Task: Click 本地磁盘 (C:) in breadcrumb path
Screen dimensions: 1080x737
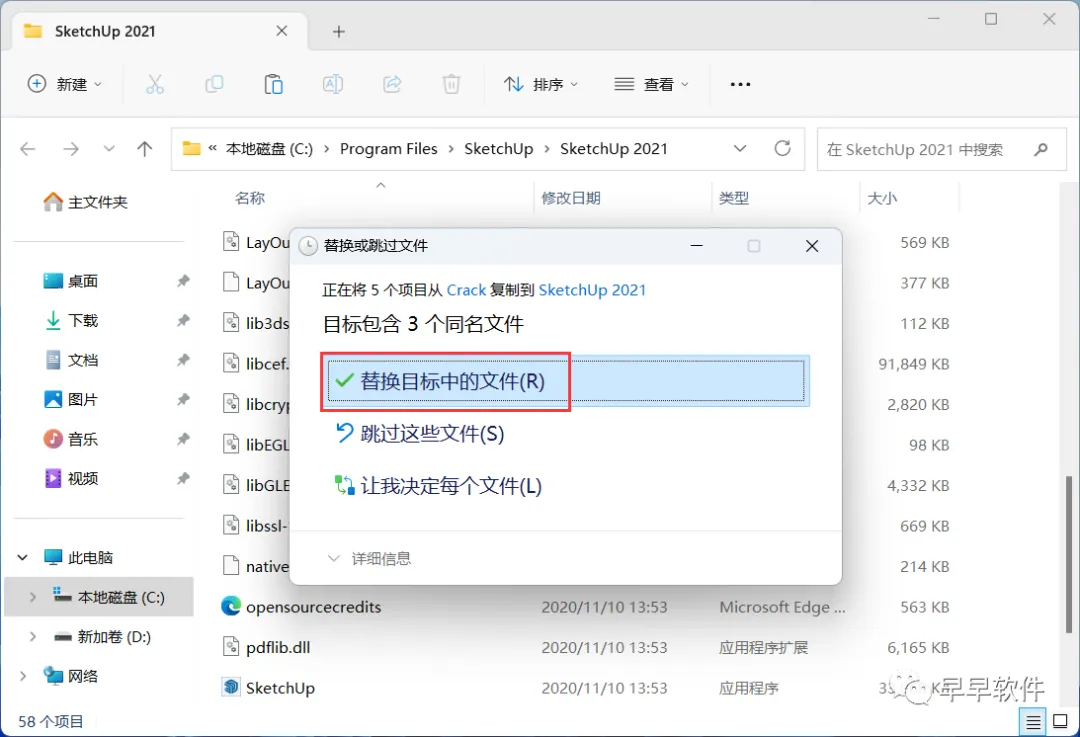Action: 269,149
